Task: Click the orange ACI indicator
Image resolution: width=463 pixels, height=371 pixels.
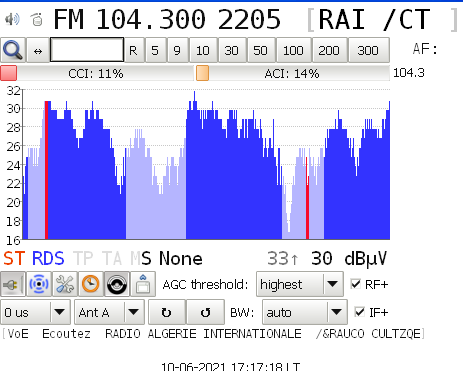Action: [202, 73]
